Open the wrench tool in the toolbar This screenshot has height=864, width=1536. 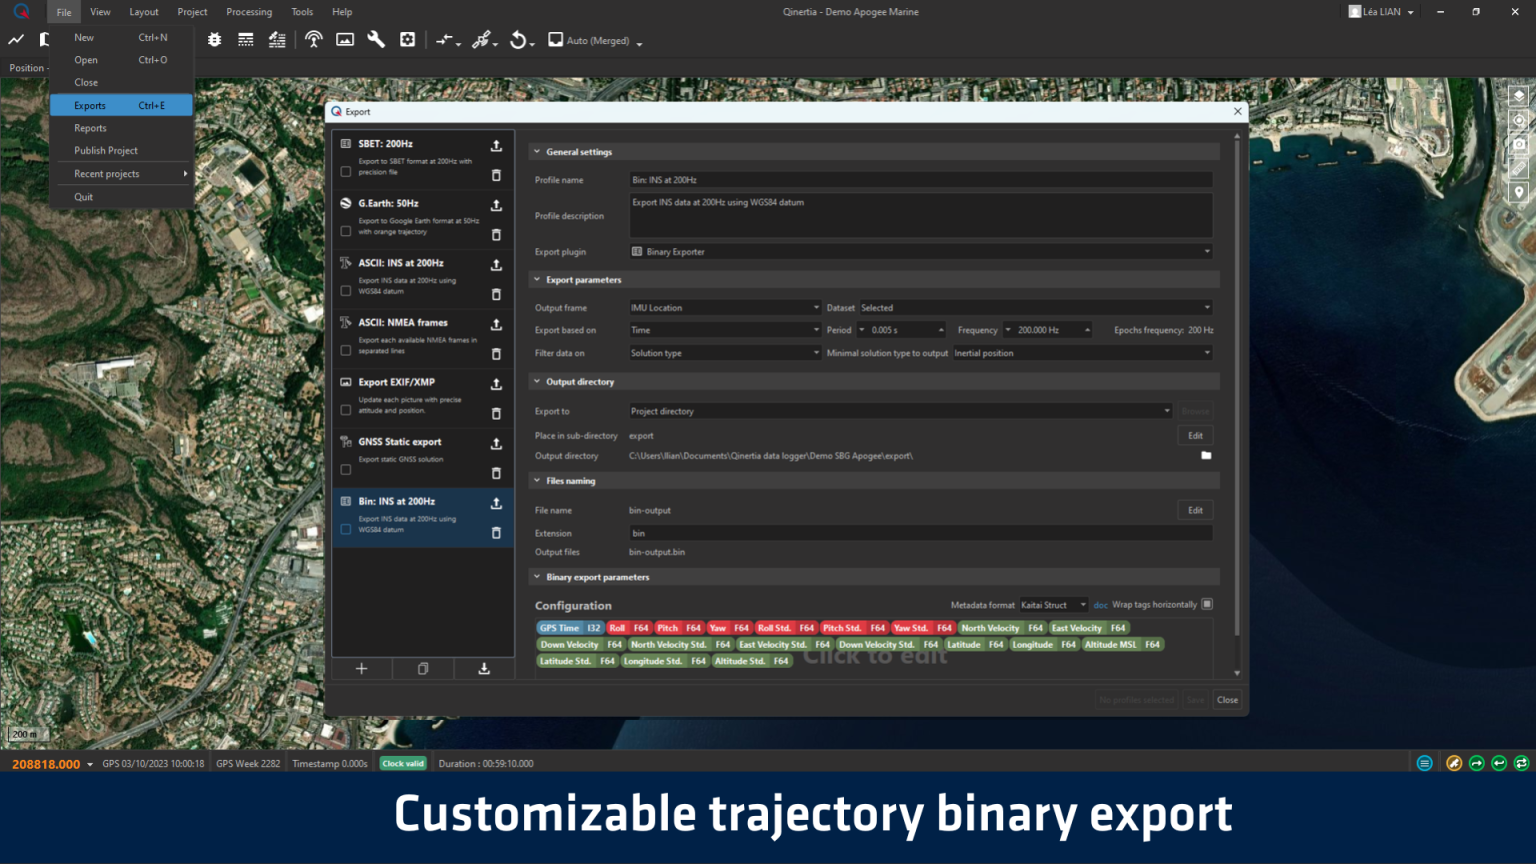click(x=376, y=40)
